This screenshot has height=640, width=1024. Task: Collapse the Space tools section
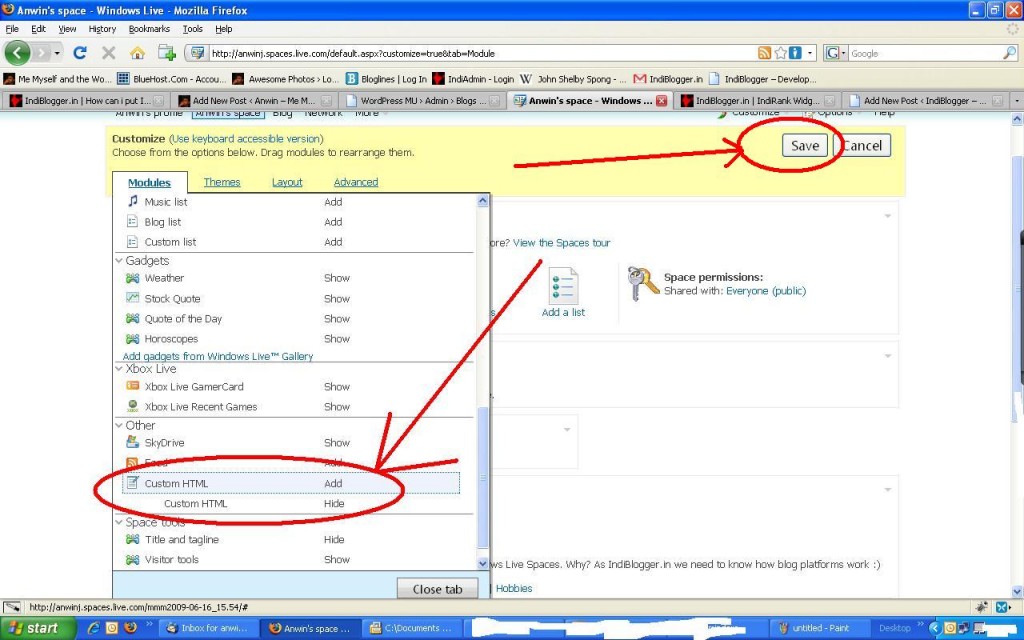click(119, 522)
